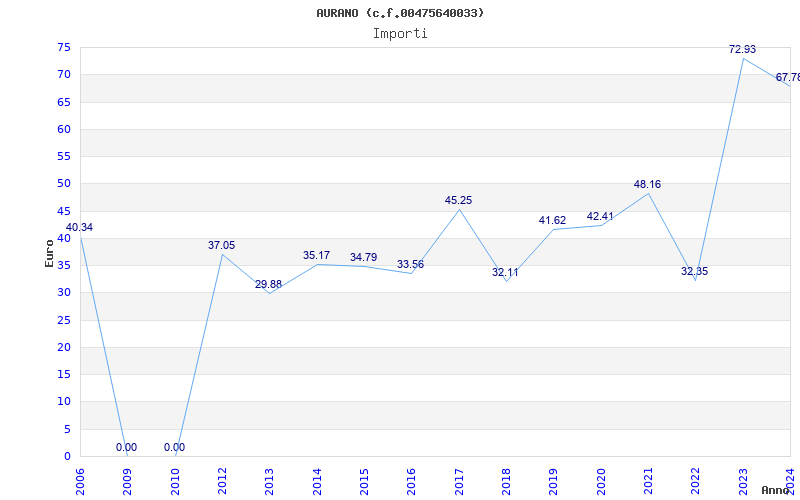Select the 33.56 label for 2016
This screenshot has height=500, width=800.
(x=410, y=264)
